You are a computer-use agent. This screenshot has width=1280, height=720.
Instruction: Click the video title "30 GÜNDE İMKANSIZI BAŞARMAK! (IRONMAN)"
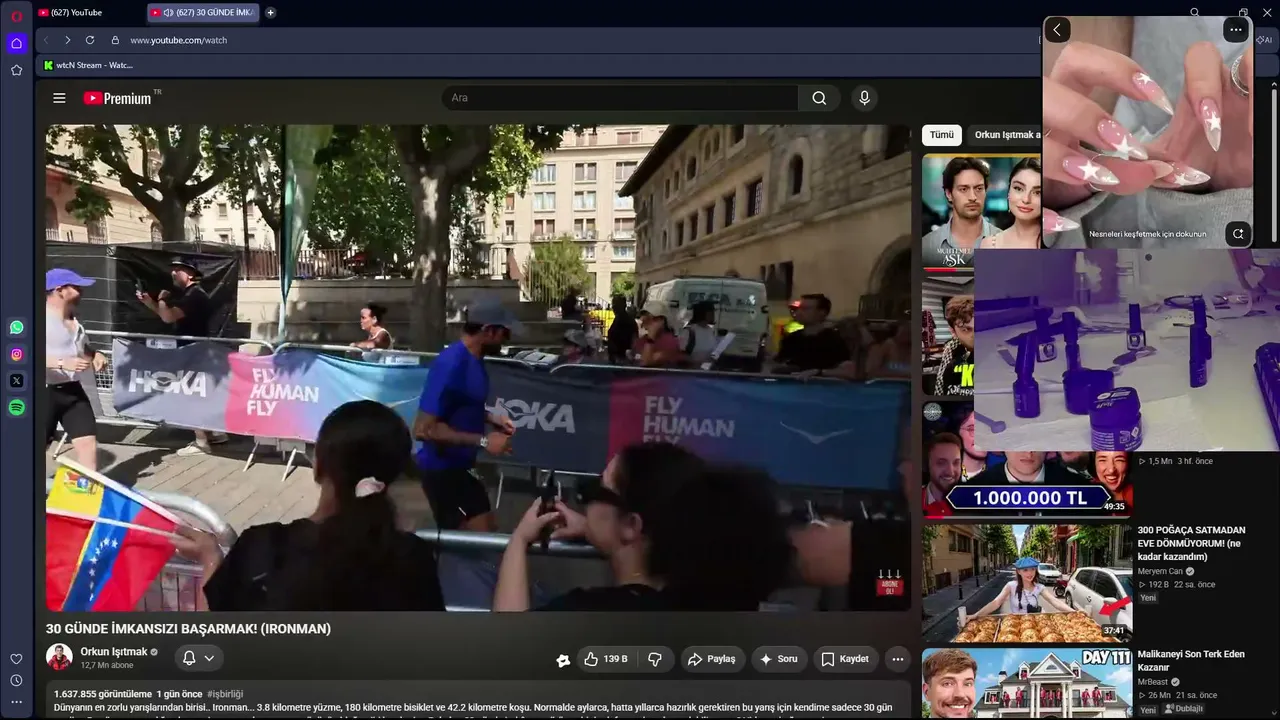[188, 629]
